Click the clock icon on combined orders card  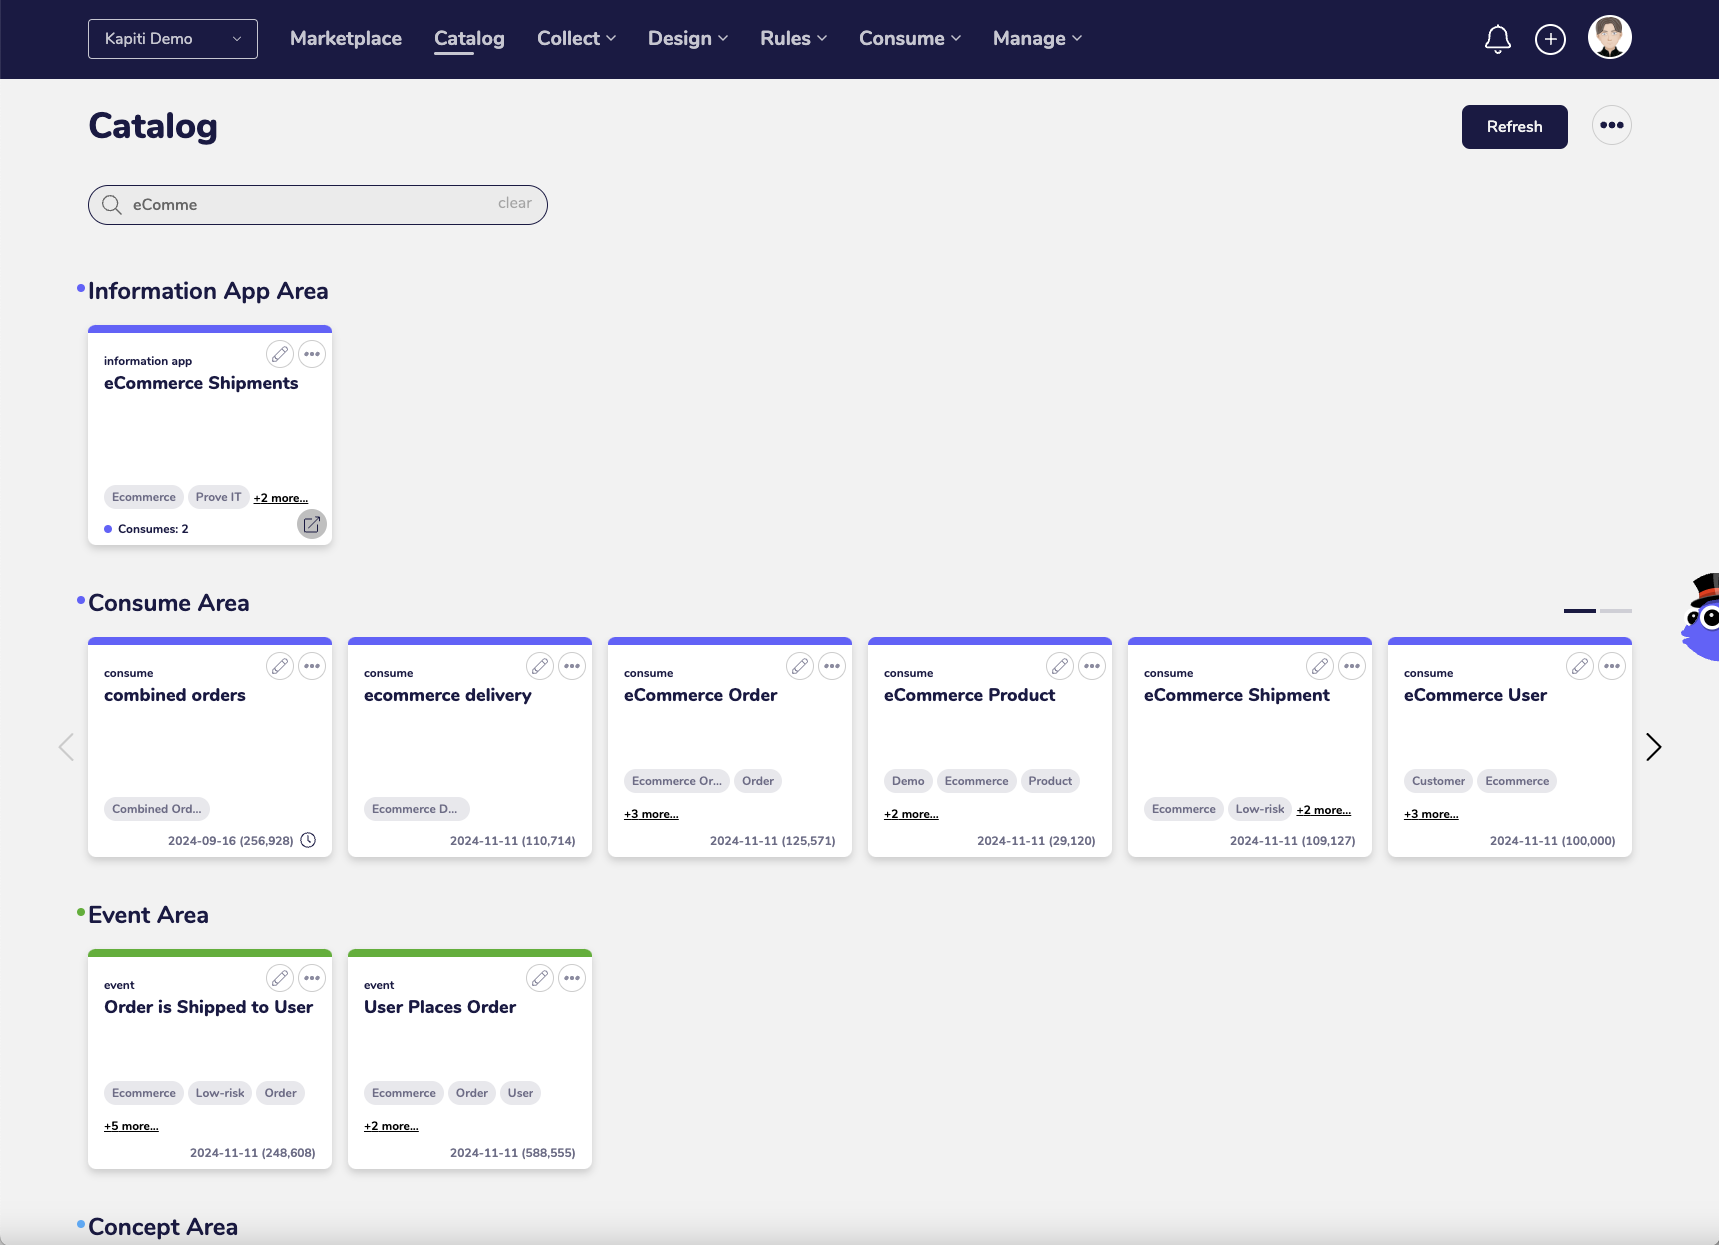(308, 841)
